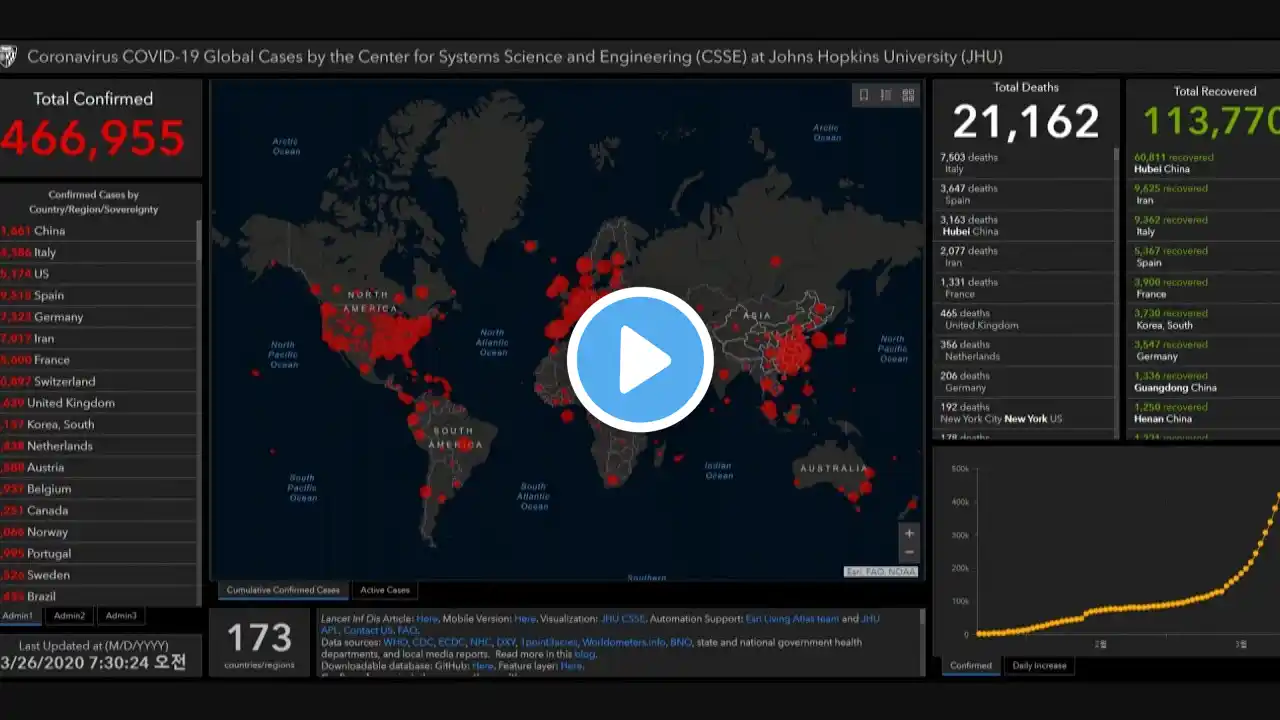Open the 1point3acres link

coord(549,642)
